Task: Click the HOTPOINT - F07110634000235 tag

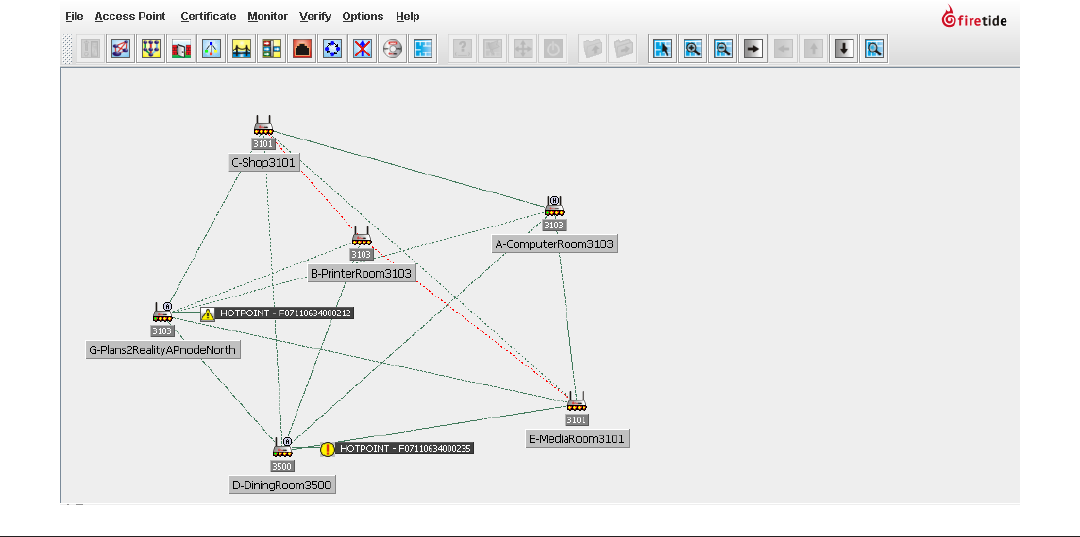Action: click(406, 448)
